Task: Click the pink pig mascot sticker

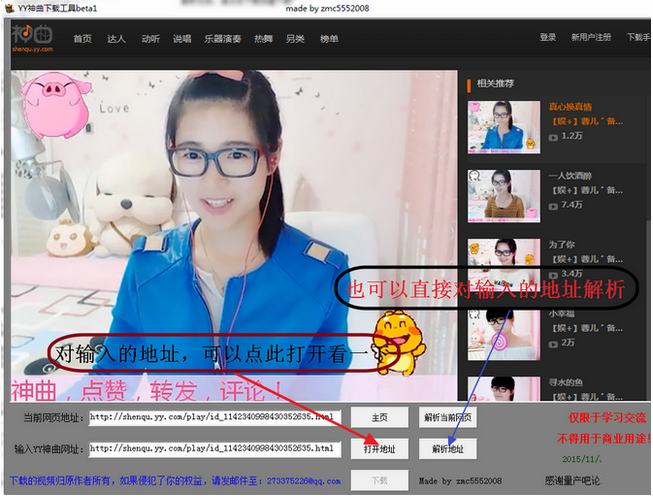Action: click(58, 105)
